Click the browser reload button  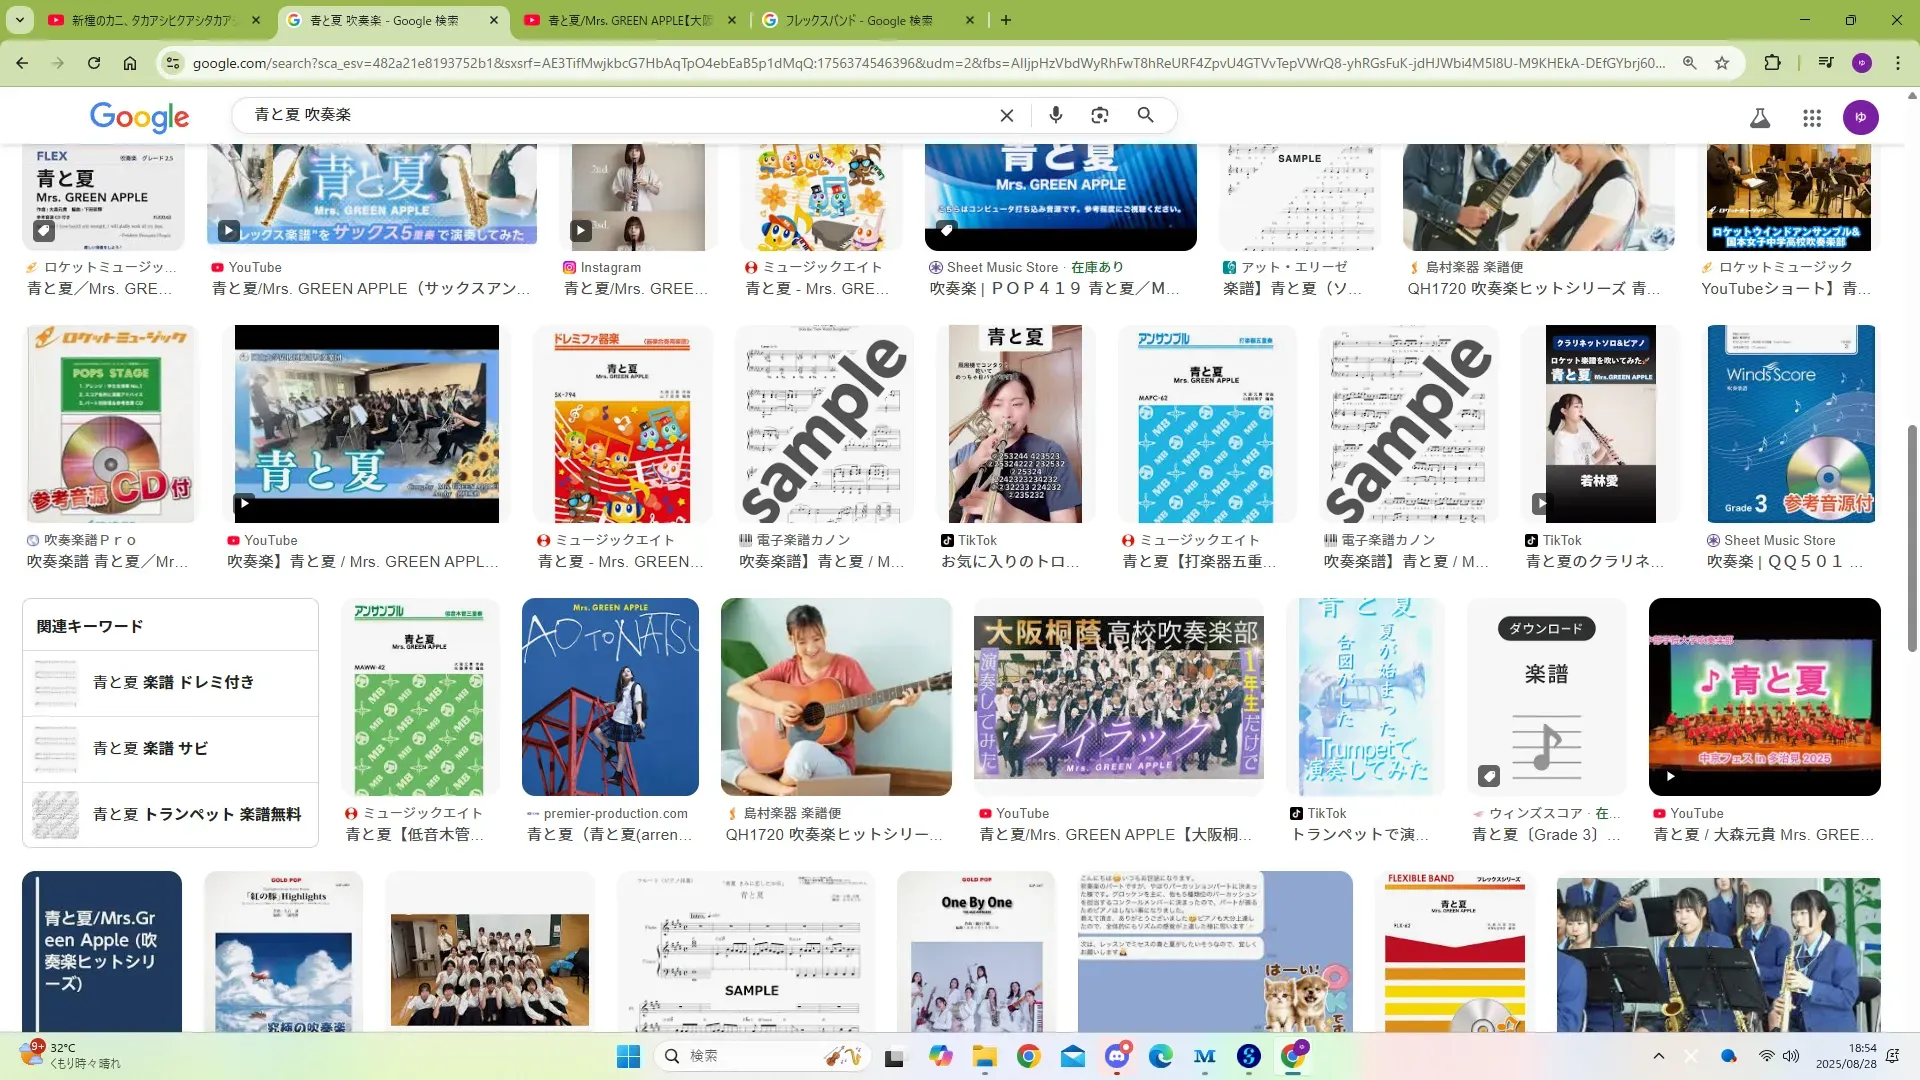(x=94, y=63)
